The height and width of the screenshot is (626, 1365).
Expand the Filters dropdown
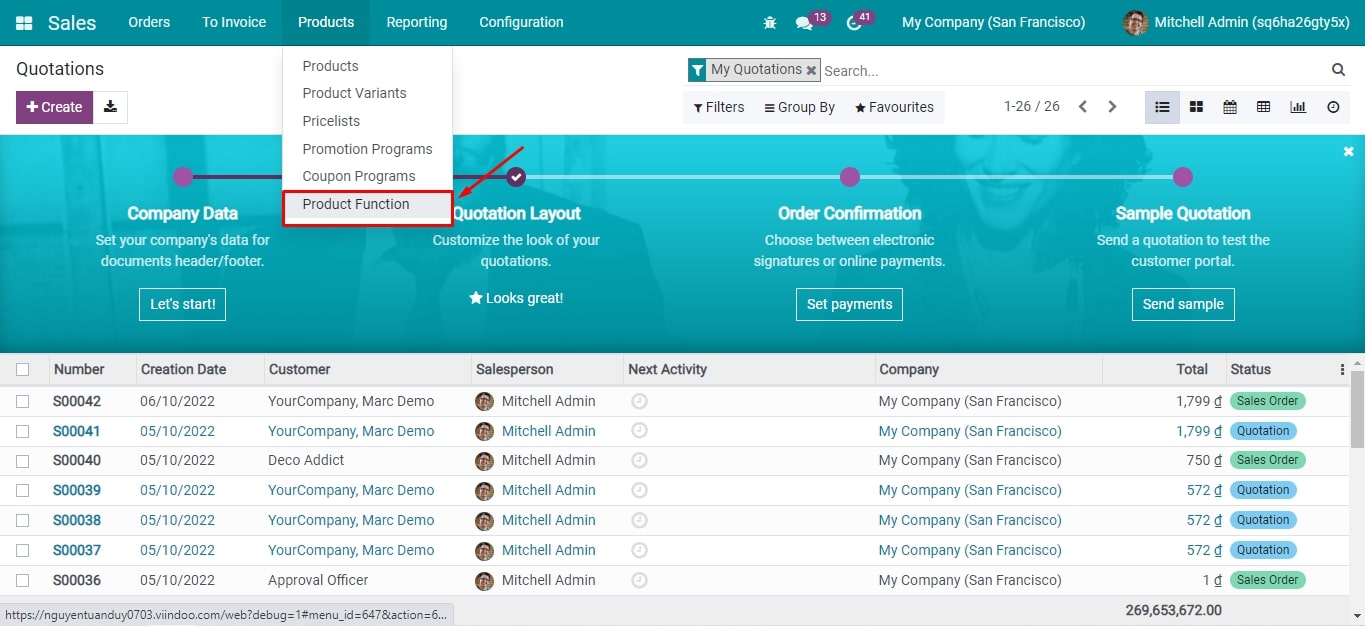pyautogui.click(x=719, y=107)
